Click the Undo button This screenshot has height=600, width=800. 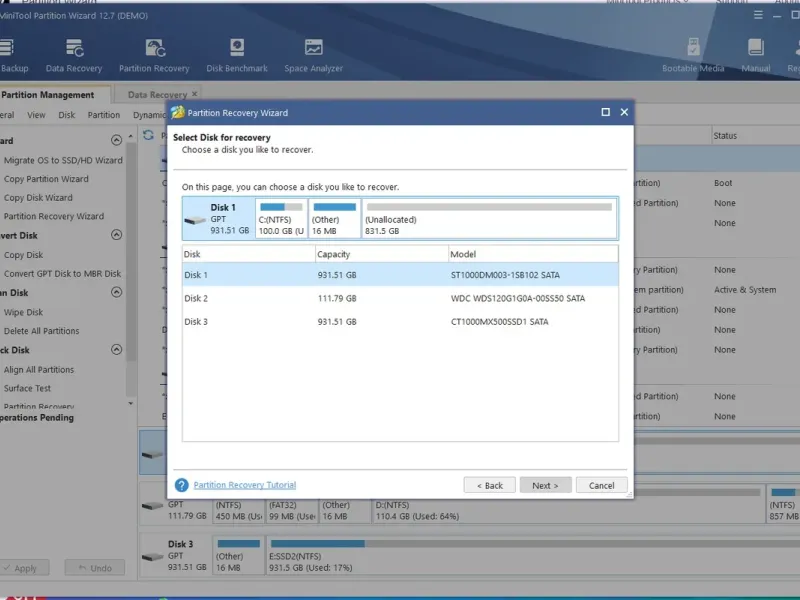coord(95,568)
